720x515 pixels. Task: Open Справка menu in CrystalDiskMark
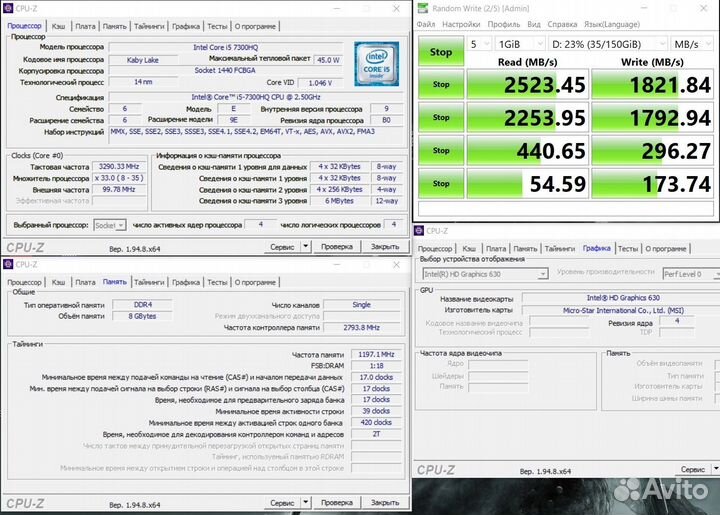tap(562, 24)
